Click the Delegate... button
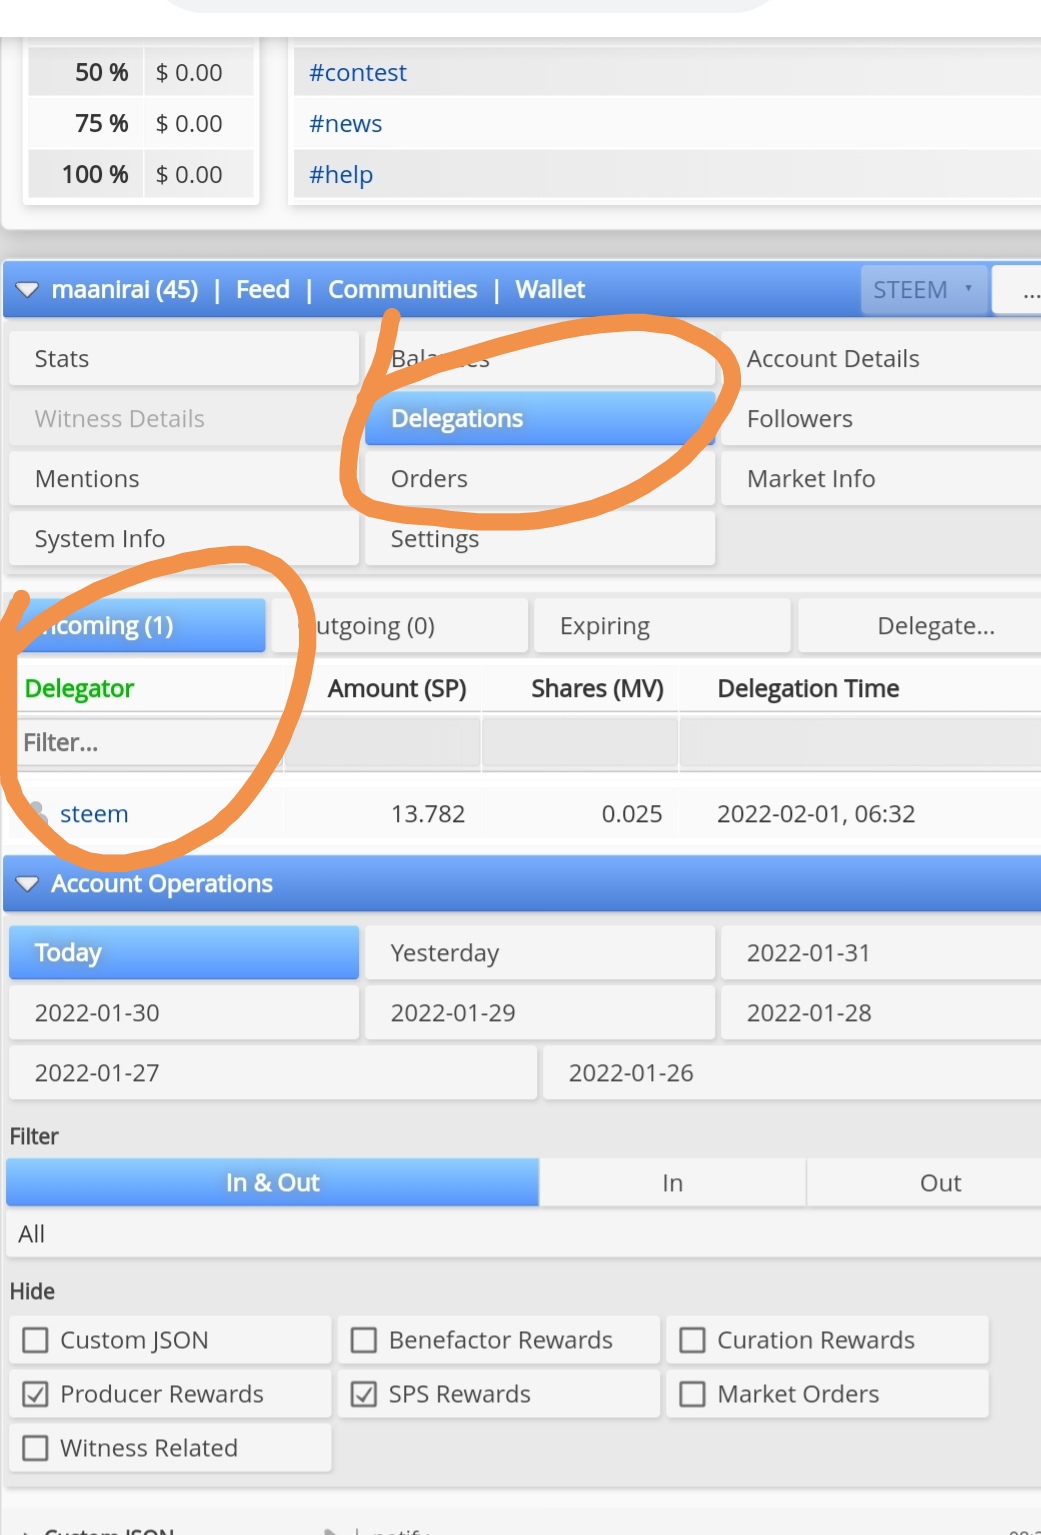Viewport: 1041px width, 1535px height. [x=920, y=626]
